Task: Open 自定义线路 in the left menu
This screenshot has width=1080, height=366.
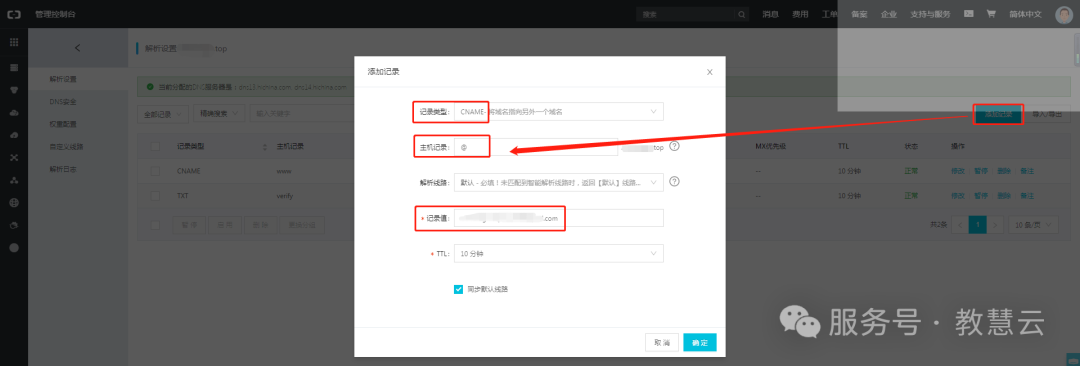Action: 66,147
